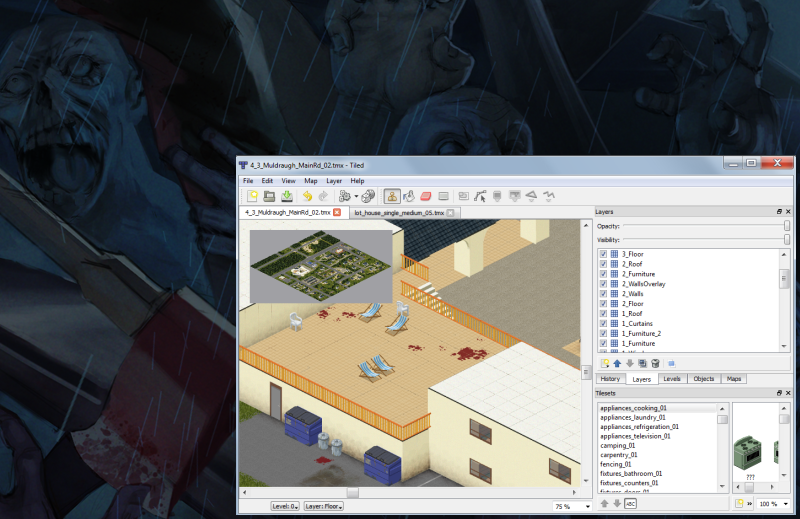Image resolution: width=800 pixels, height=519 pixels.
Task: Click the blue square toggle other layers icon
Action: pos(672,363)
